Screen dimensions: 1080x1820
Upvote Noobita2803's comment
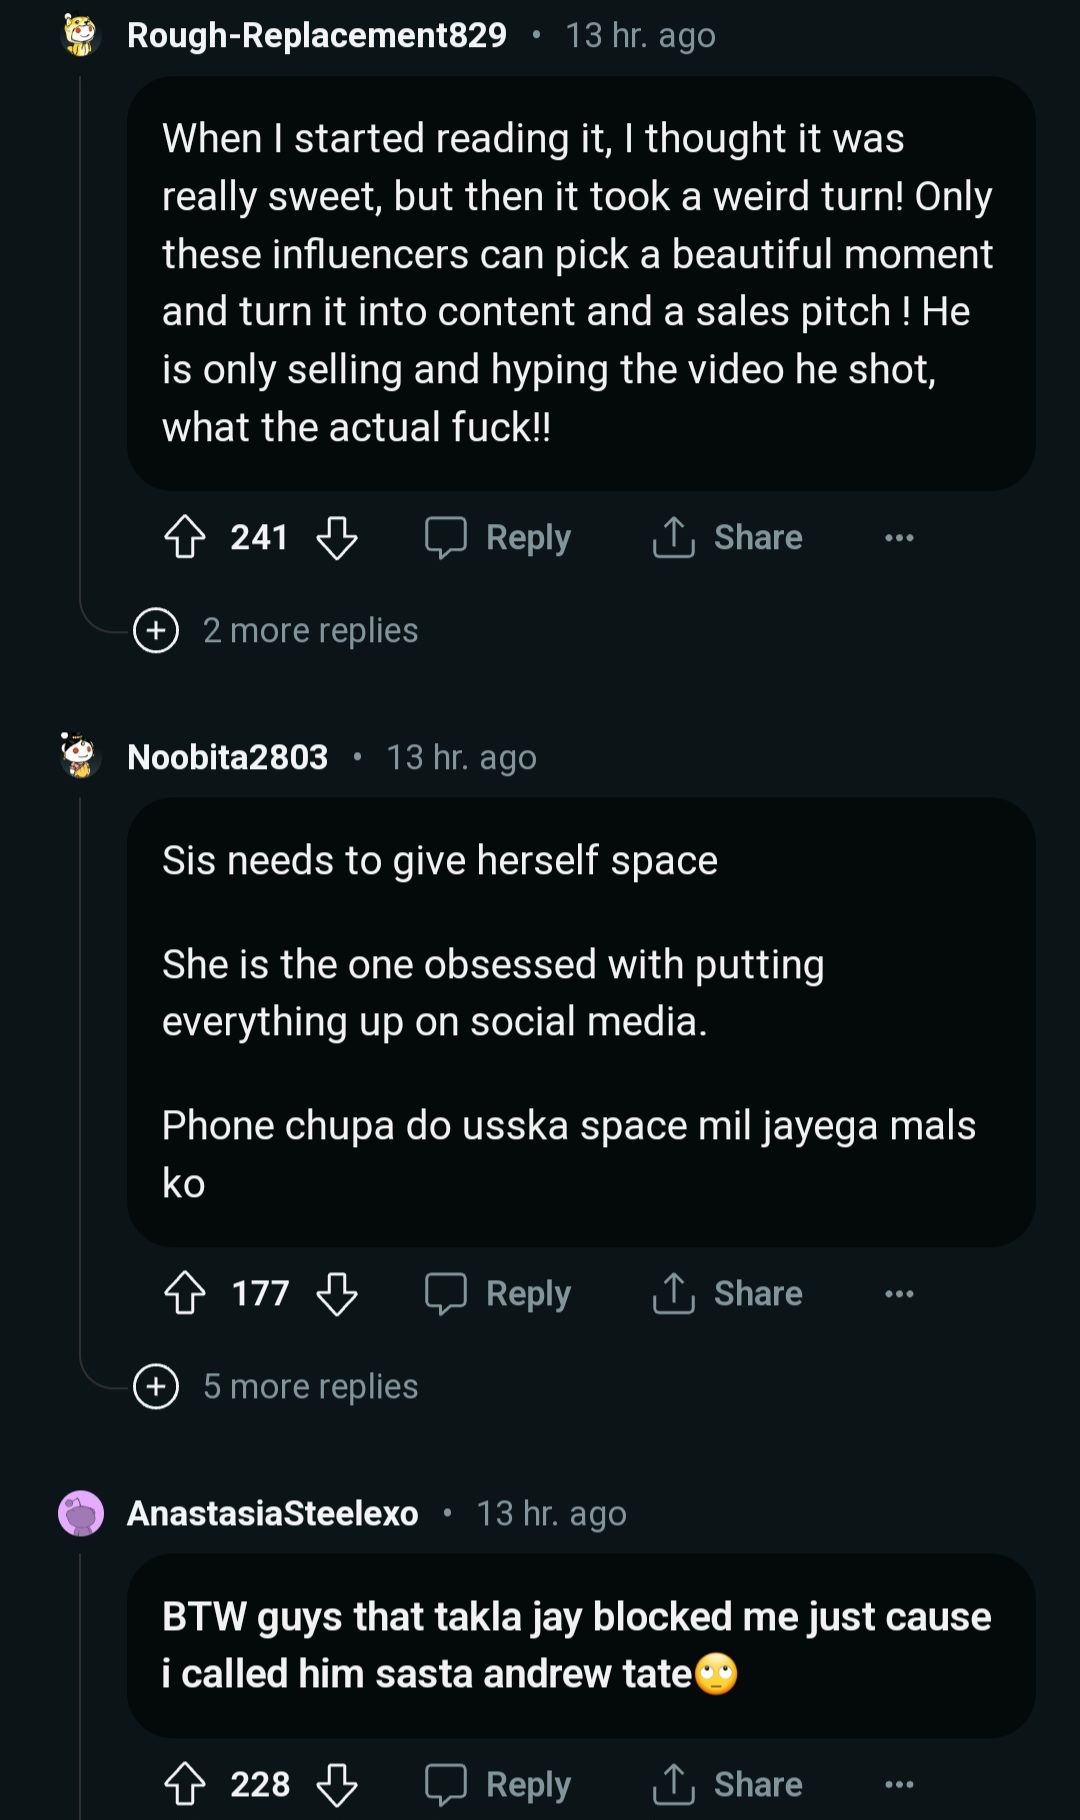185,1293
